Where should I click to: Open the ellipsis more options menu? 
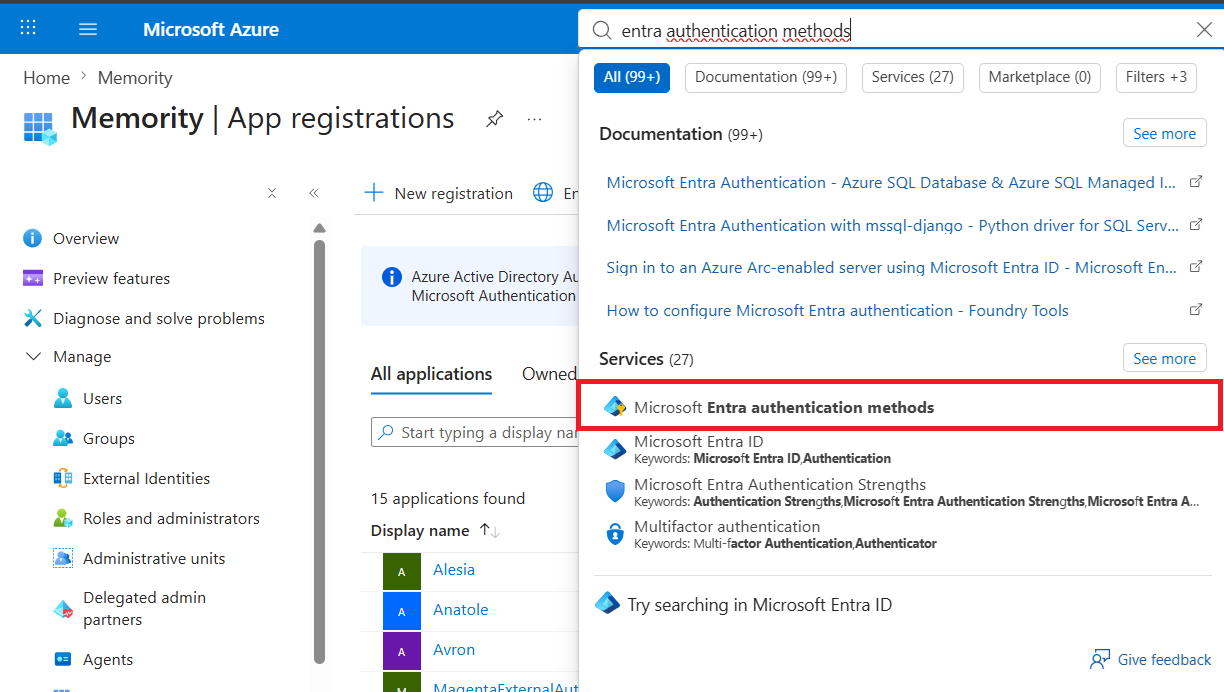(x=535, y=119)
